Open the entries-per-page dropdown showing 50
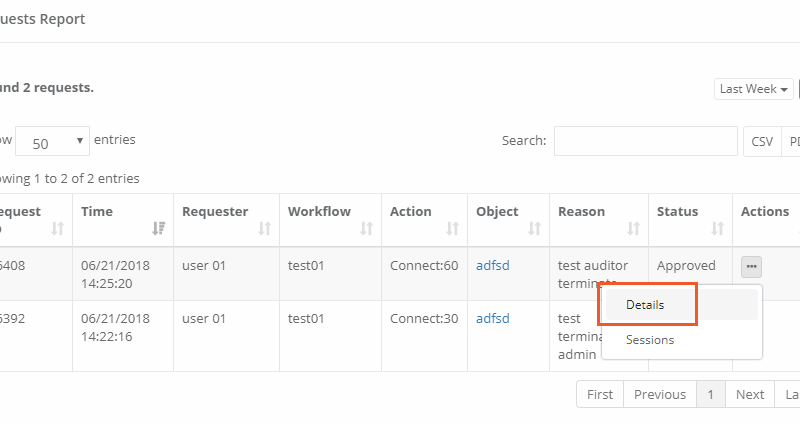This screenshot has height=425, width=800. click(x=52, y=142)
